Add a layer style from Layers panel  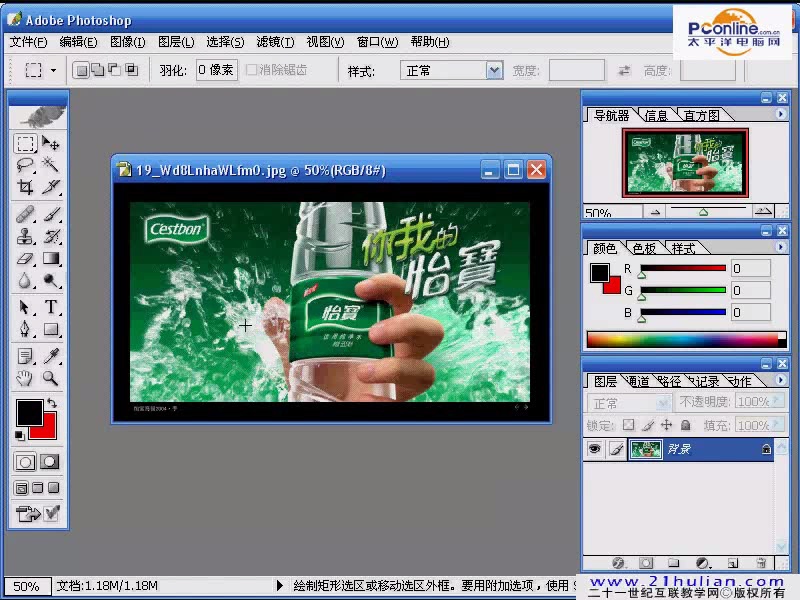click(618, 563)
